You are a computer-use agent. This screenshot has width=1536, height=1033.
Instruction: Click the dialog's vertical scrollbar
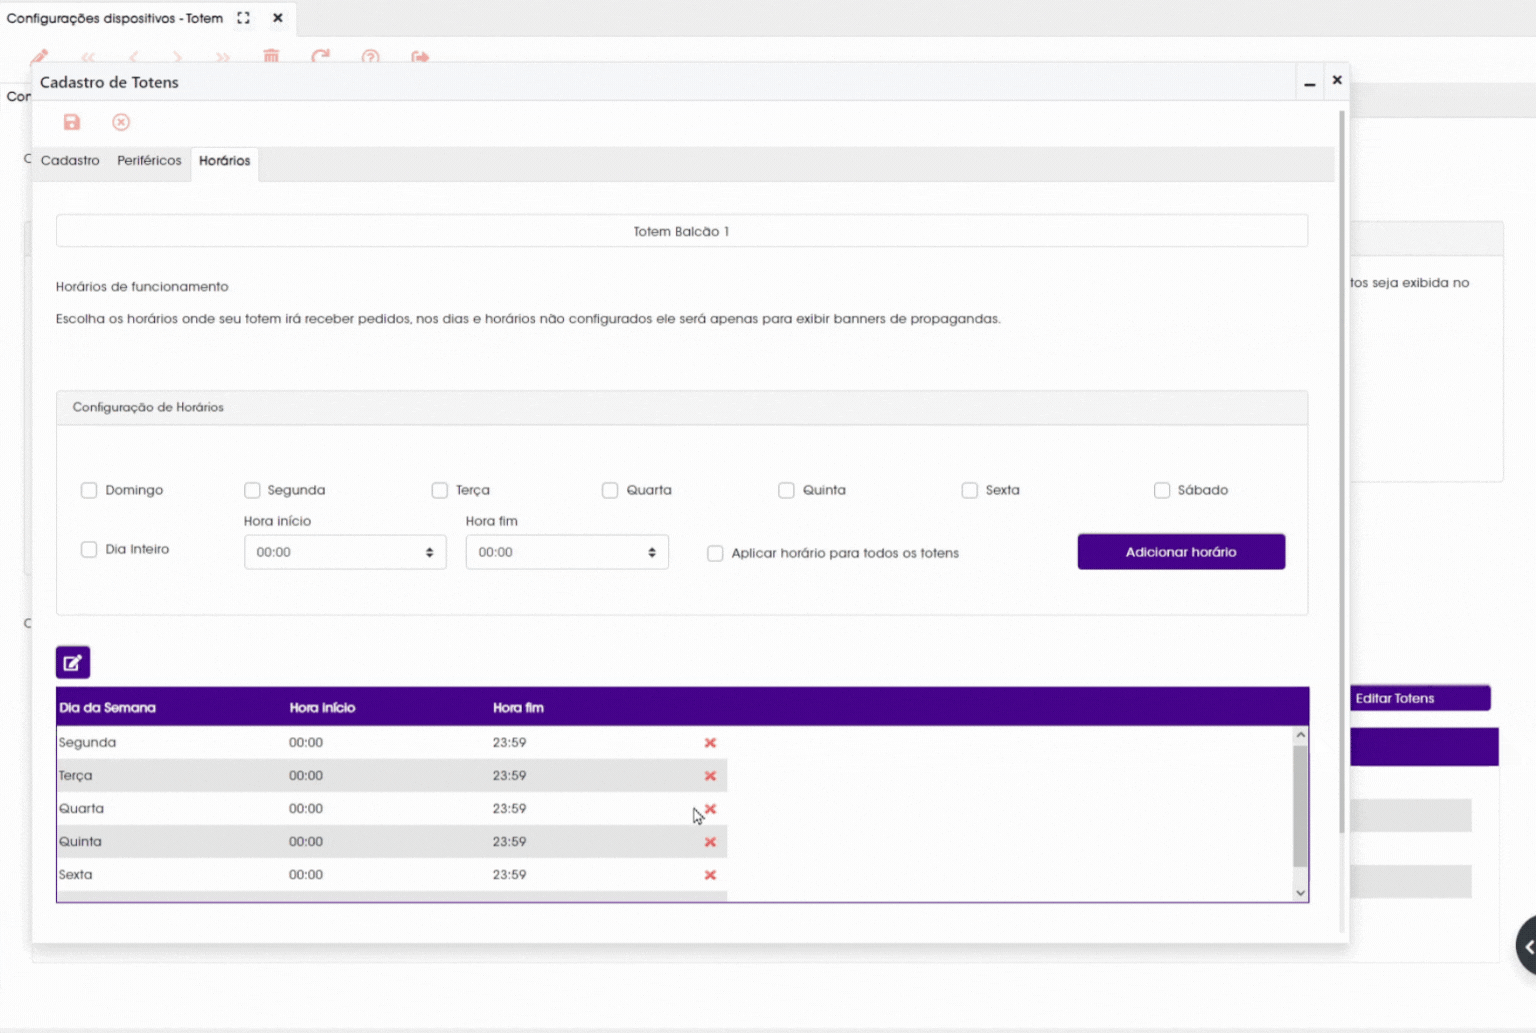point(1342,470)
